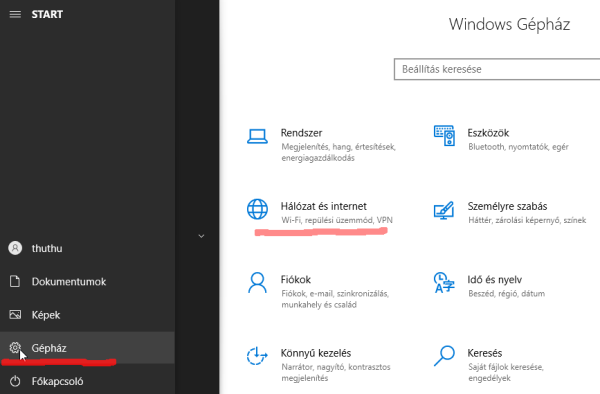Click 'Beszéd, régió, dátum' description
This screenshot has width=600, height=394.
tap(507, 294)
